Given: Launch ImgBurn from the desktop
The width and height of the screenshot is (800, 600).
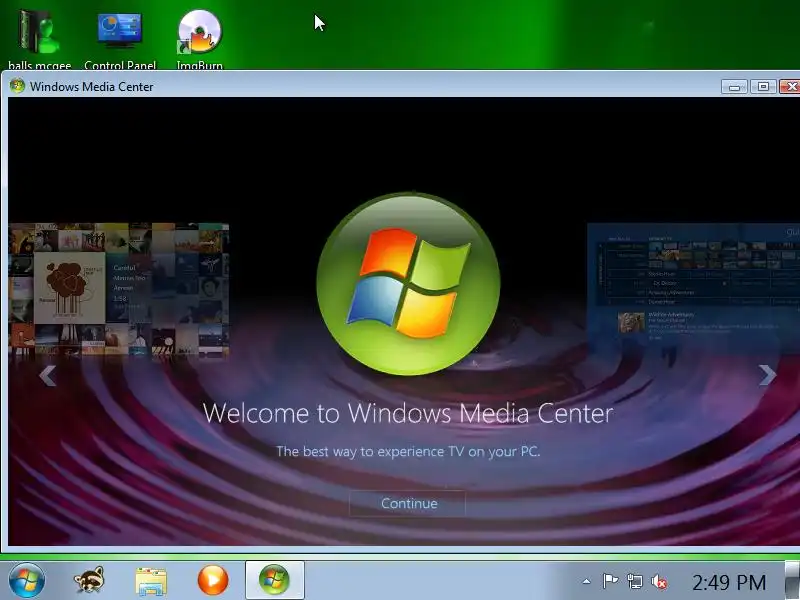Looking at the screenshot, I should (199, 39).
